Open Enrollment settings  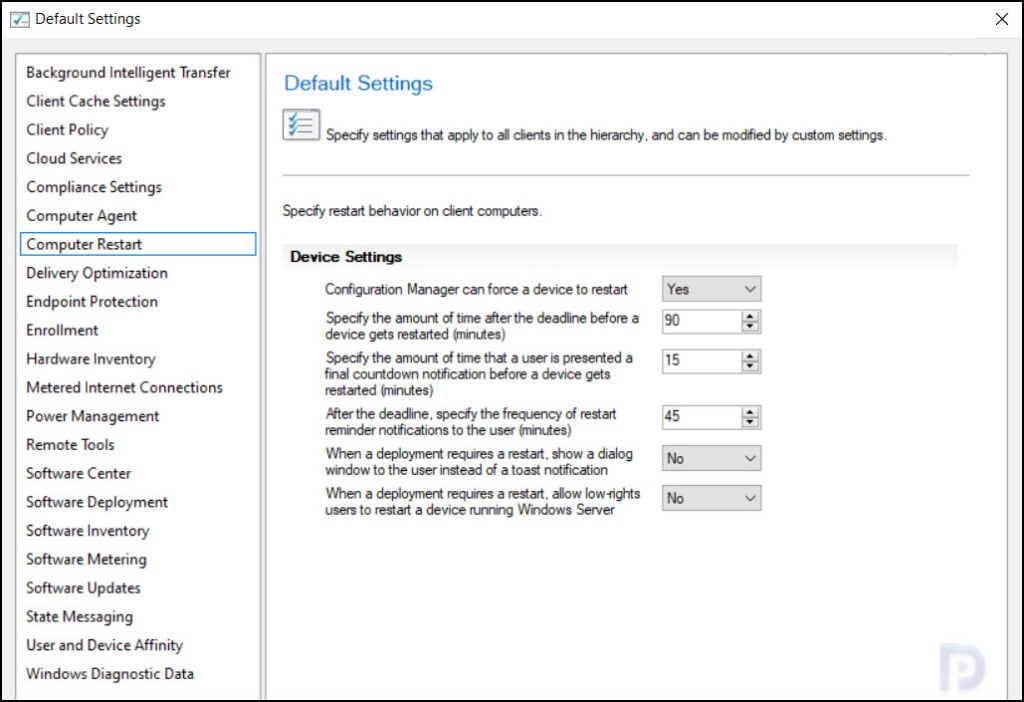62,330
